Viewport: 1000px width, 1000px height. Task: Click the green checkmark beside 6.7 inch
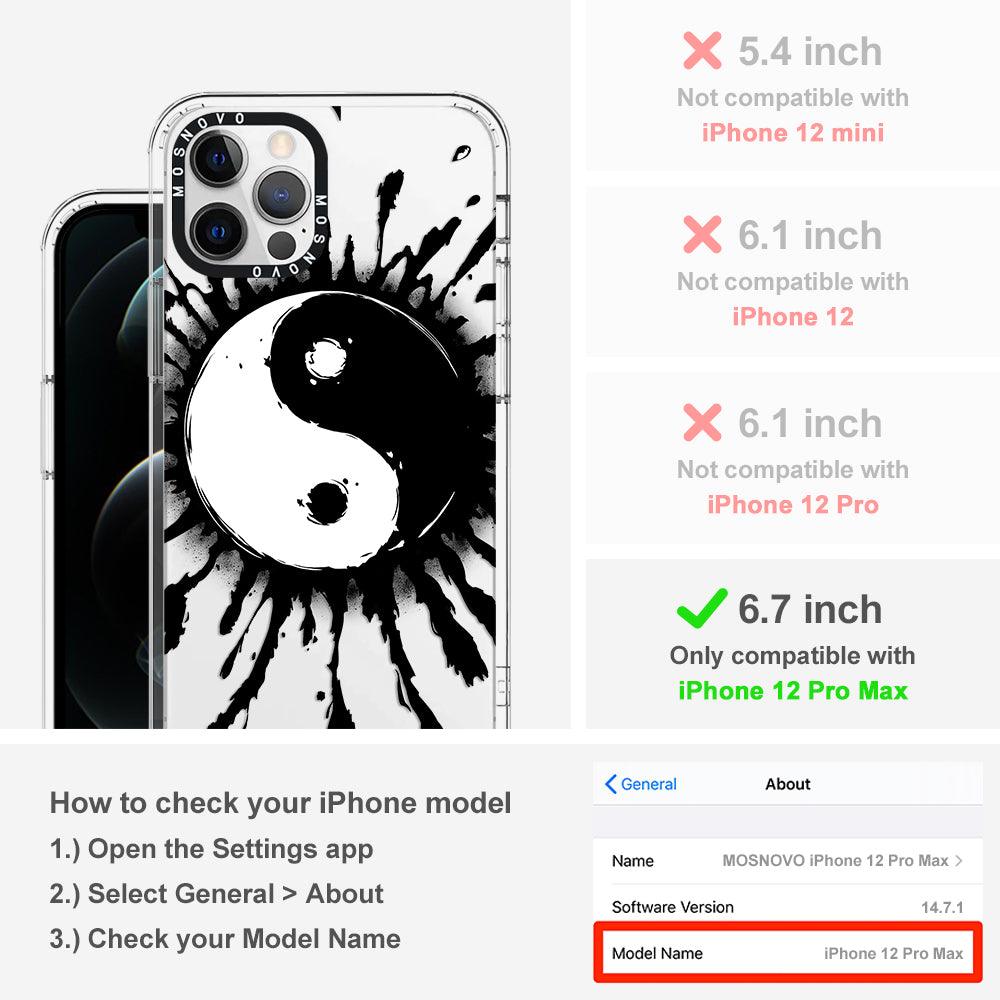[702, 608]
